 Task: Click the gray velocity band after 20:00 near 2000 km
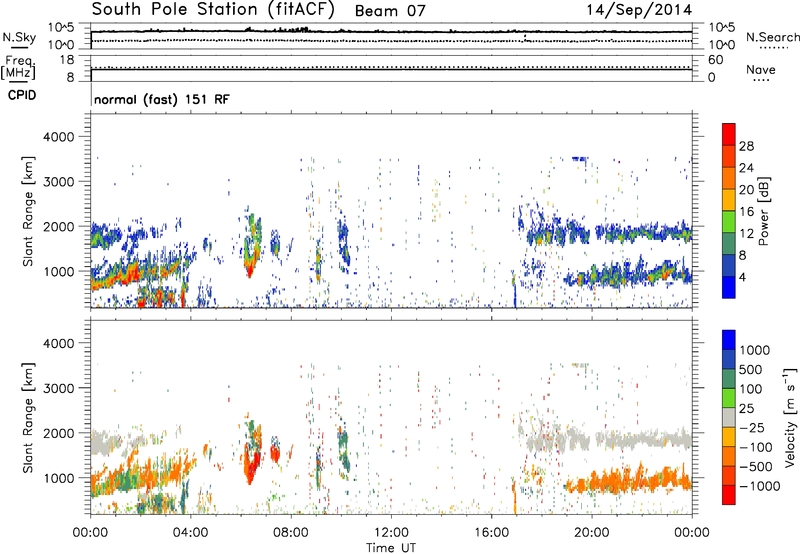[x=644, y=439]
